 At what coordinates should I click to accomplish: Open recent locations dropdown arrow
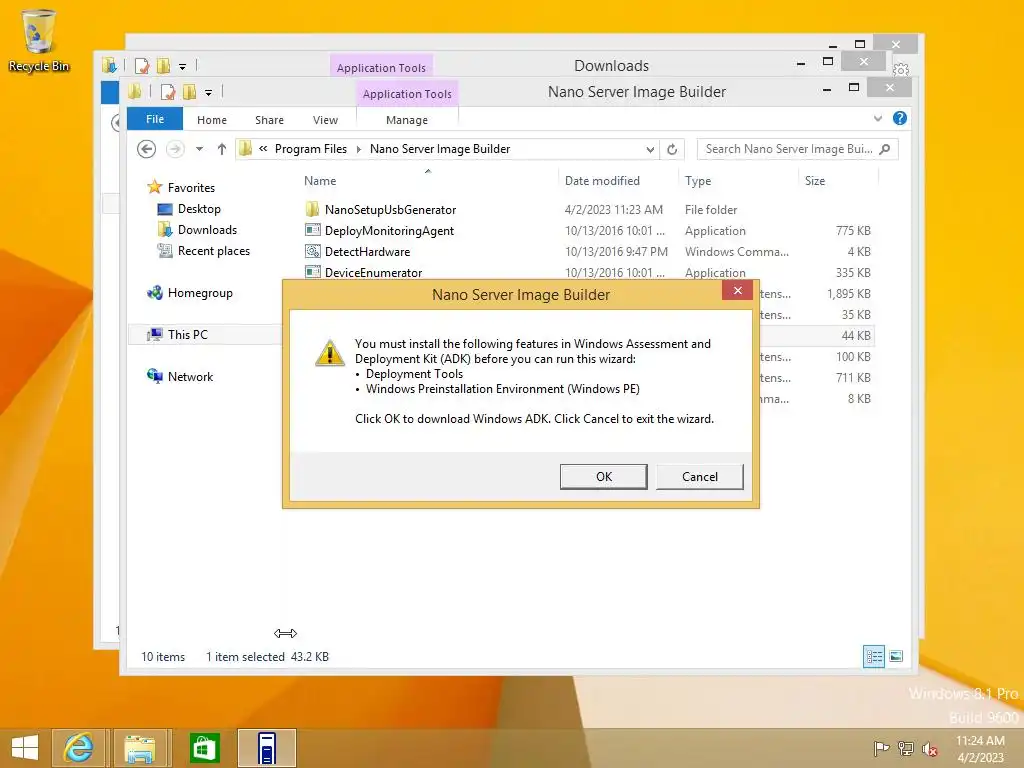coord(199,149)
